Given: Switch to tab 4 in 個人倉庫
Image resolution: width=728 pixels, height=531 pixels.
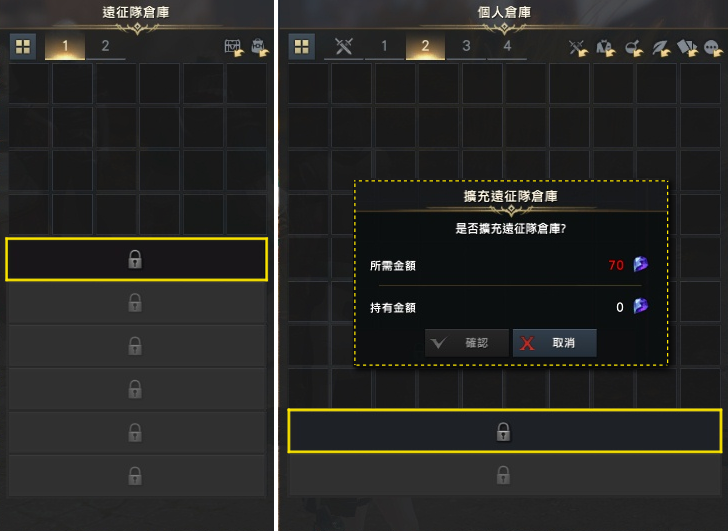Looking at the screenshot, I should click(x=507, y=46).
